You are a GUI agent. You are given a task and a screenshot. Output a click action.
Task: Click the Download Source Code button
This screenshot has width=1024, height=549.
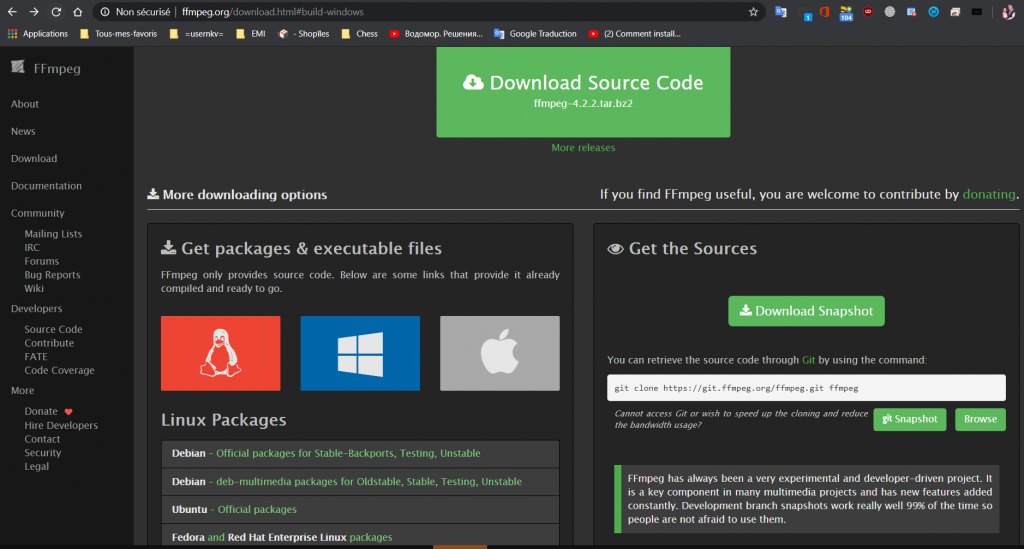click(583, 91)
